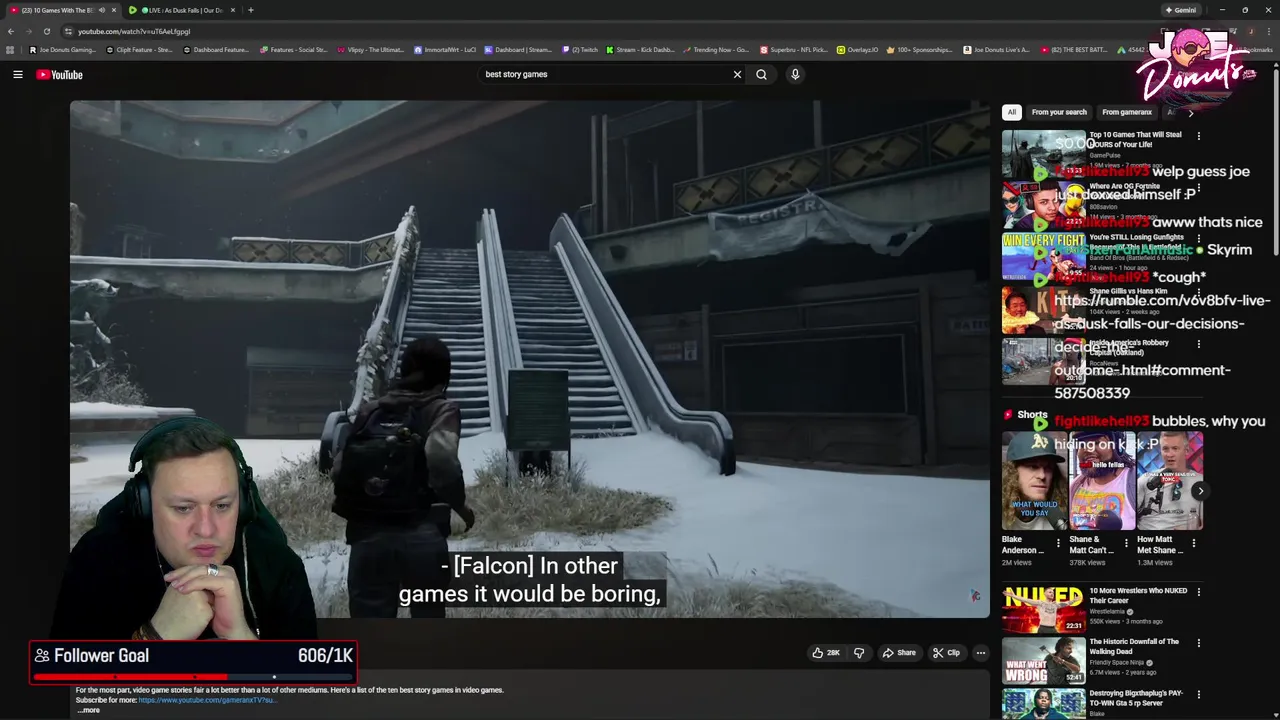This screenshot has height=720, width=1280.
Task: Open '(82) THE BEST BATT...' bookmark
Action: click(1074, 49)
